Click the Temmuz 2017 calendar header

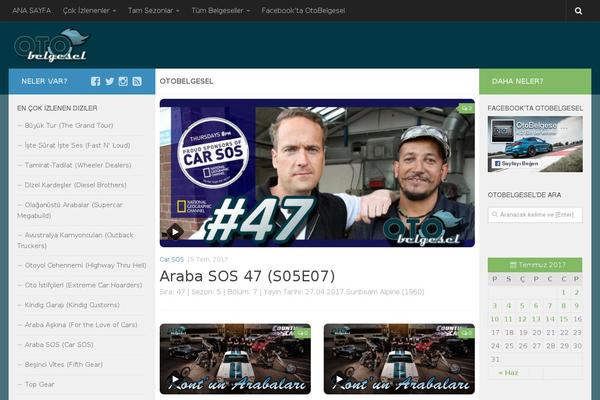[535, 265]
